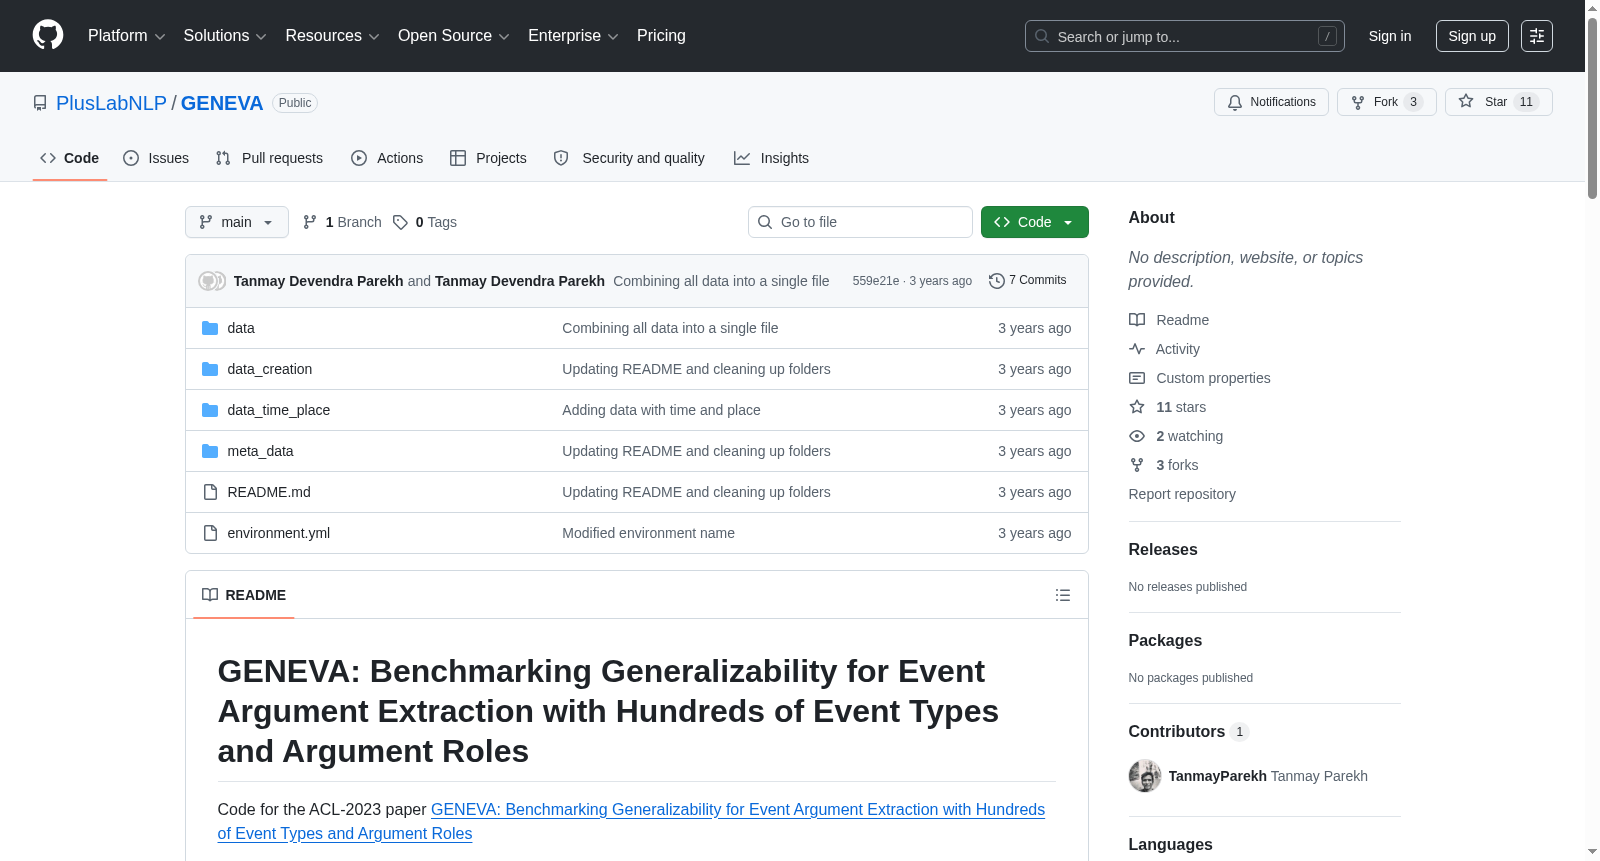Open the main branch selector dropdown
The height and width of the screenshot is (861, 1600).
click(x=237, y=222)
